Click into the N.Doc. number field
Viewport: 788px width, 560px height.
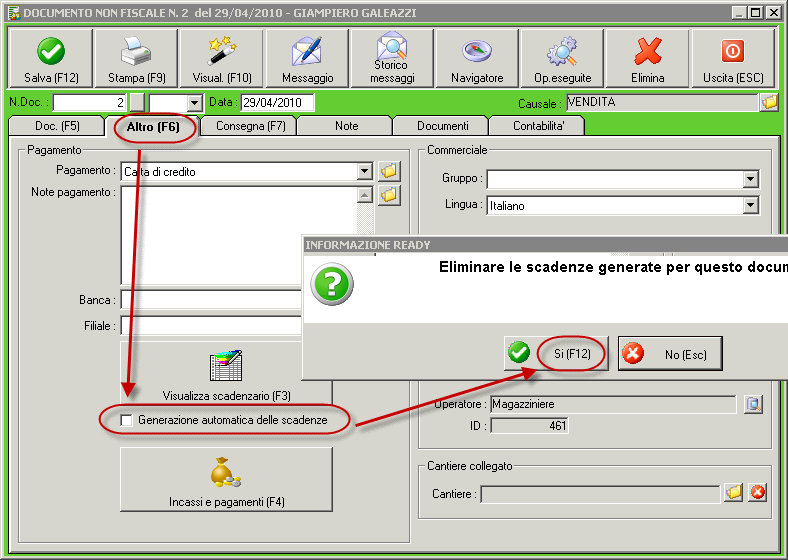click(x=89, y=103)
